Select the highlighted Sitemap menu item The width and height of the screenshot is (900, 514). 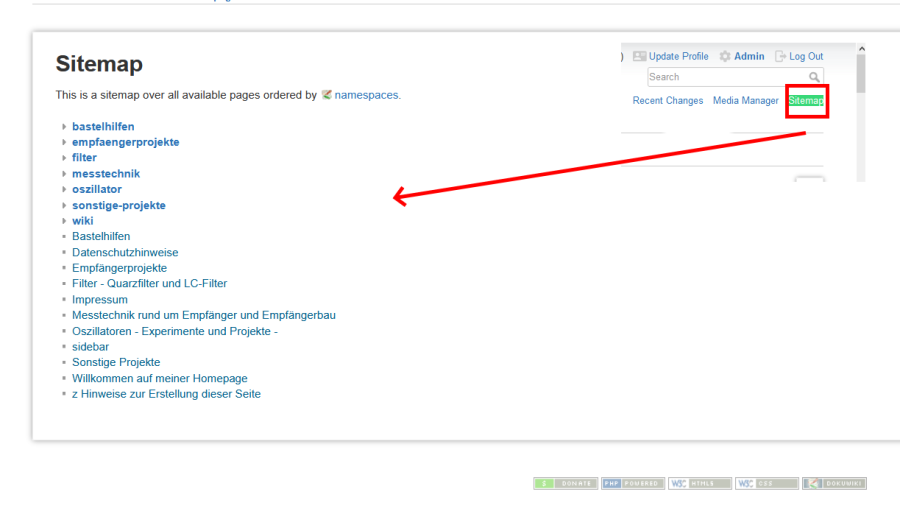pos(806,101)
